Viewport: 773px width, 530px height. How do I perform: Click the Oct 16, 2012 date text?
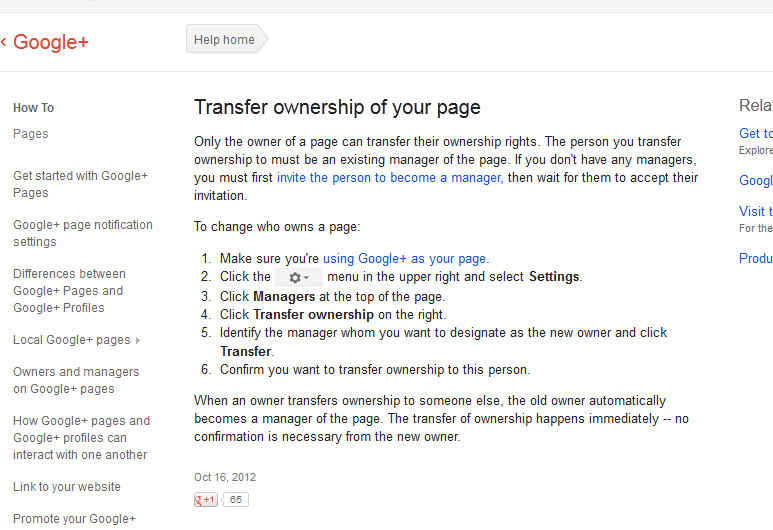225,477
